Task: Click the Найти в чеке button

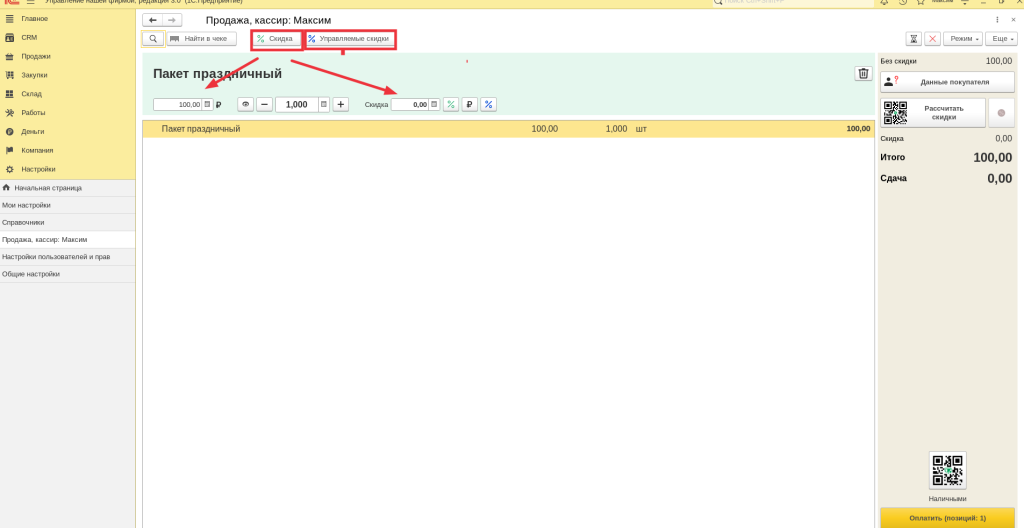Action: point(202,39)
